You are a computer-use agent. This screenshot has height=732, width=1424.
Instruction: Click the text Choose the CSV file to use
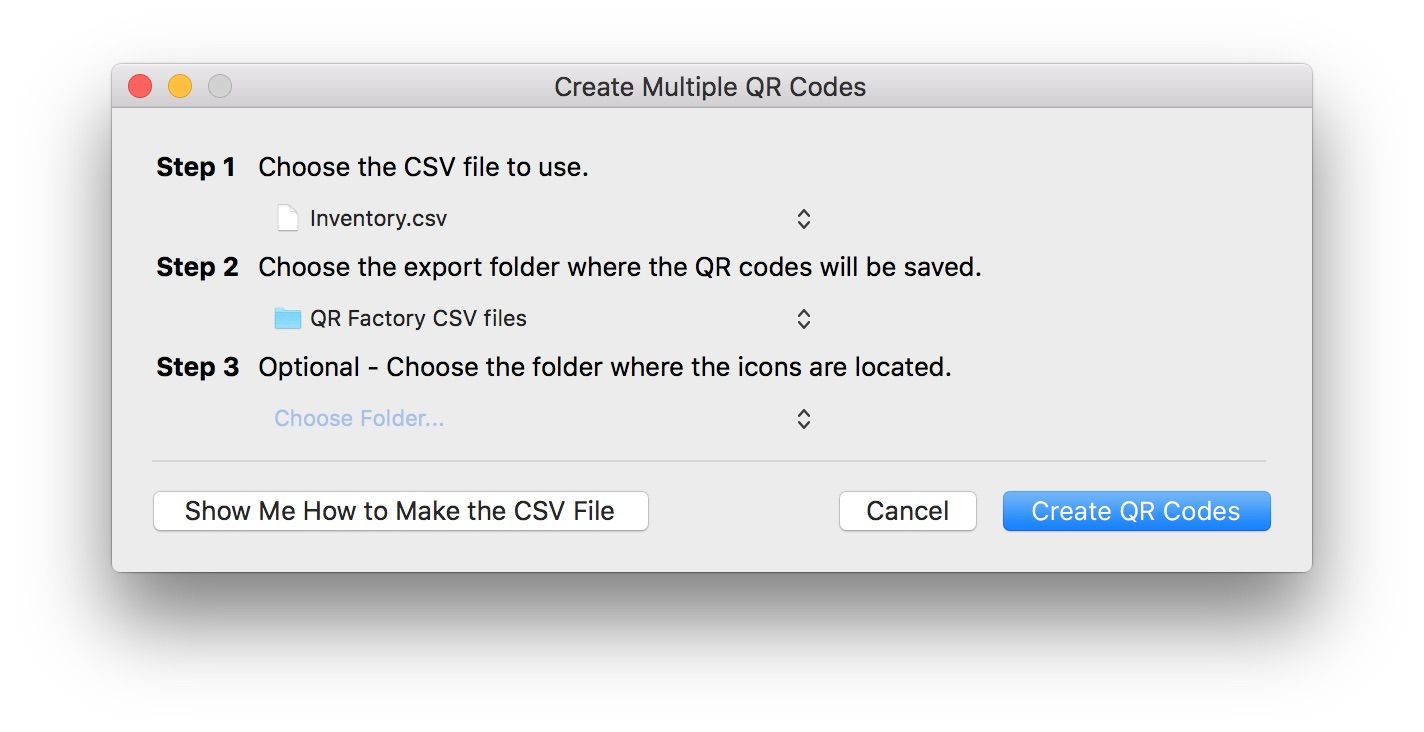tap(423, 167)
